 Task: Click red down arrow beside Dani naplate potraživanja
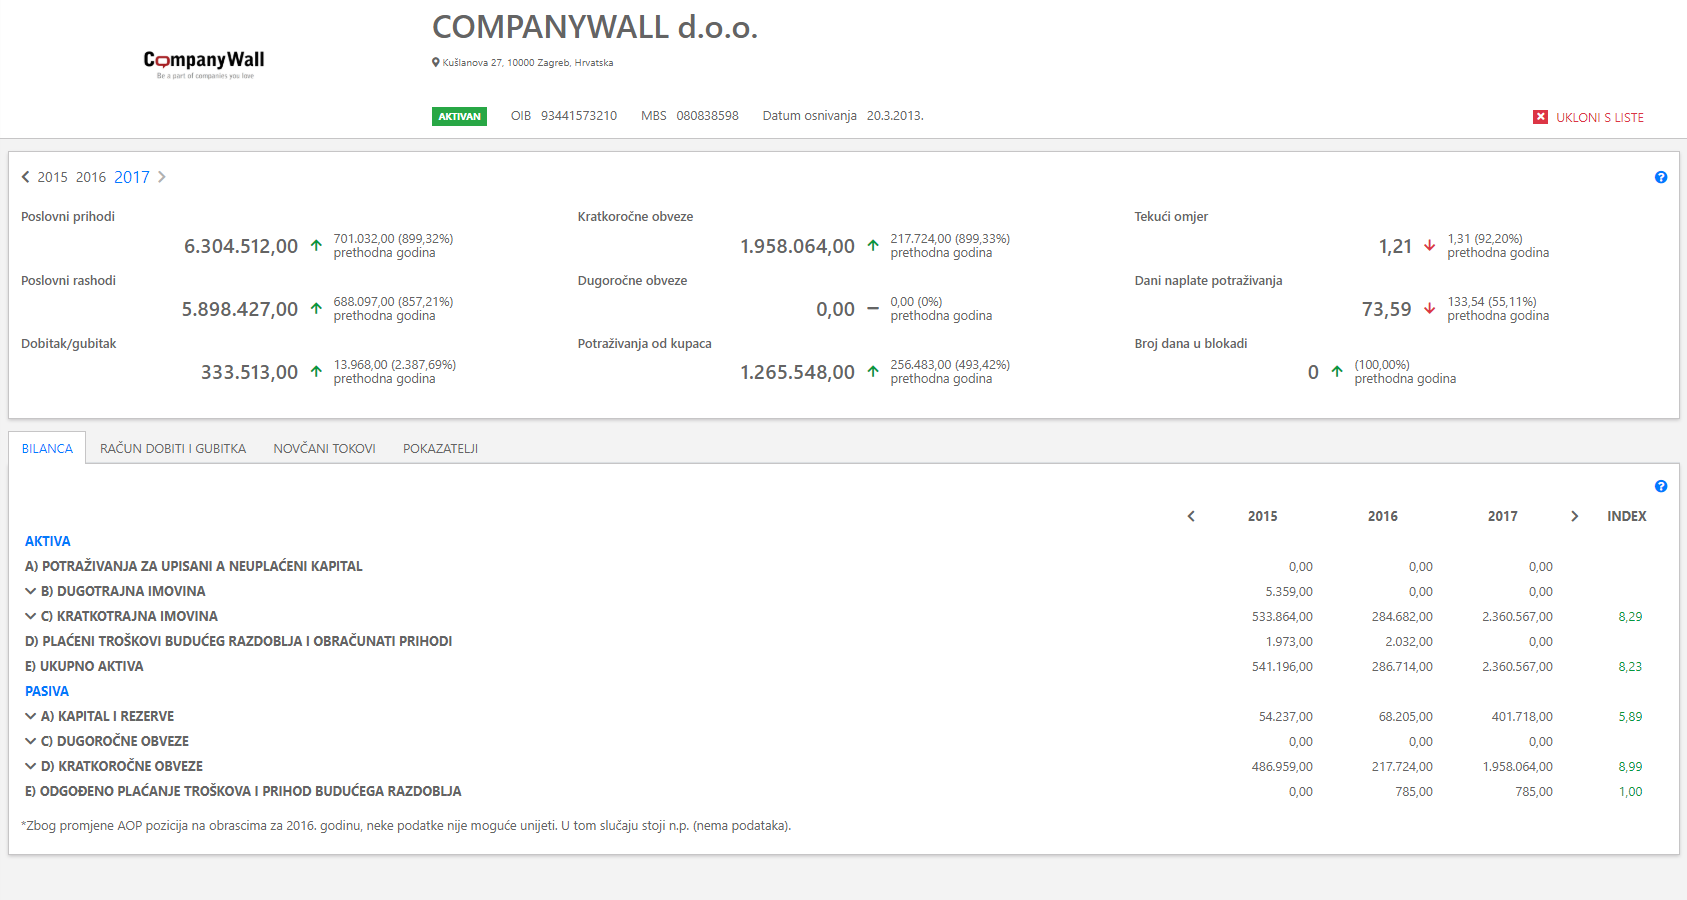click(x=1430, y=308)
